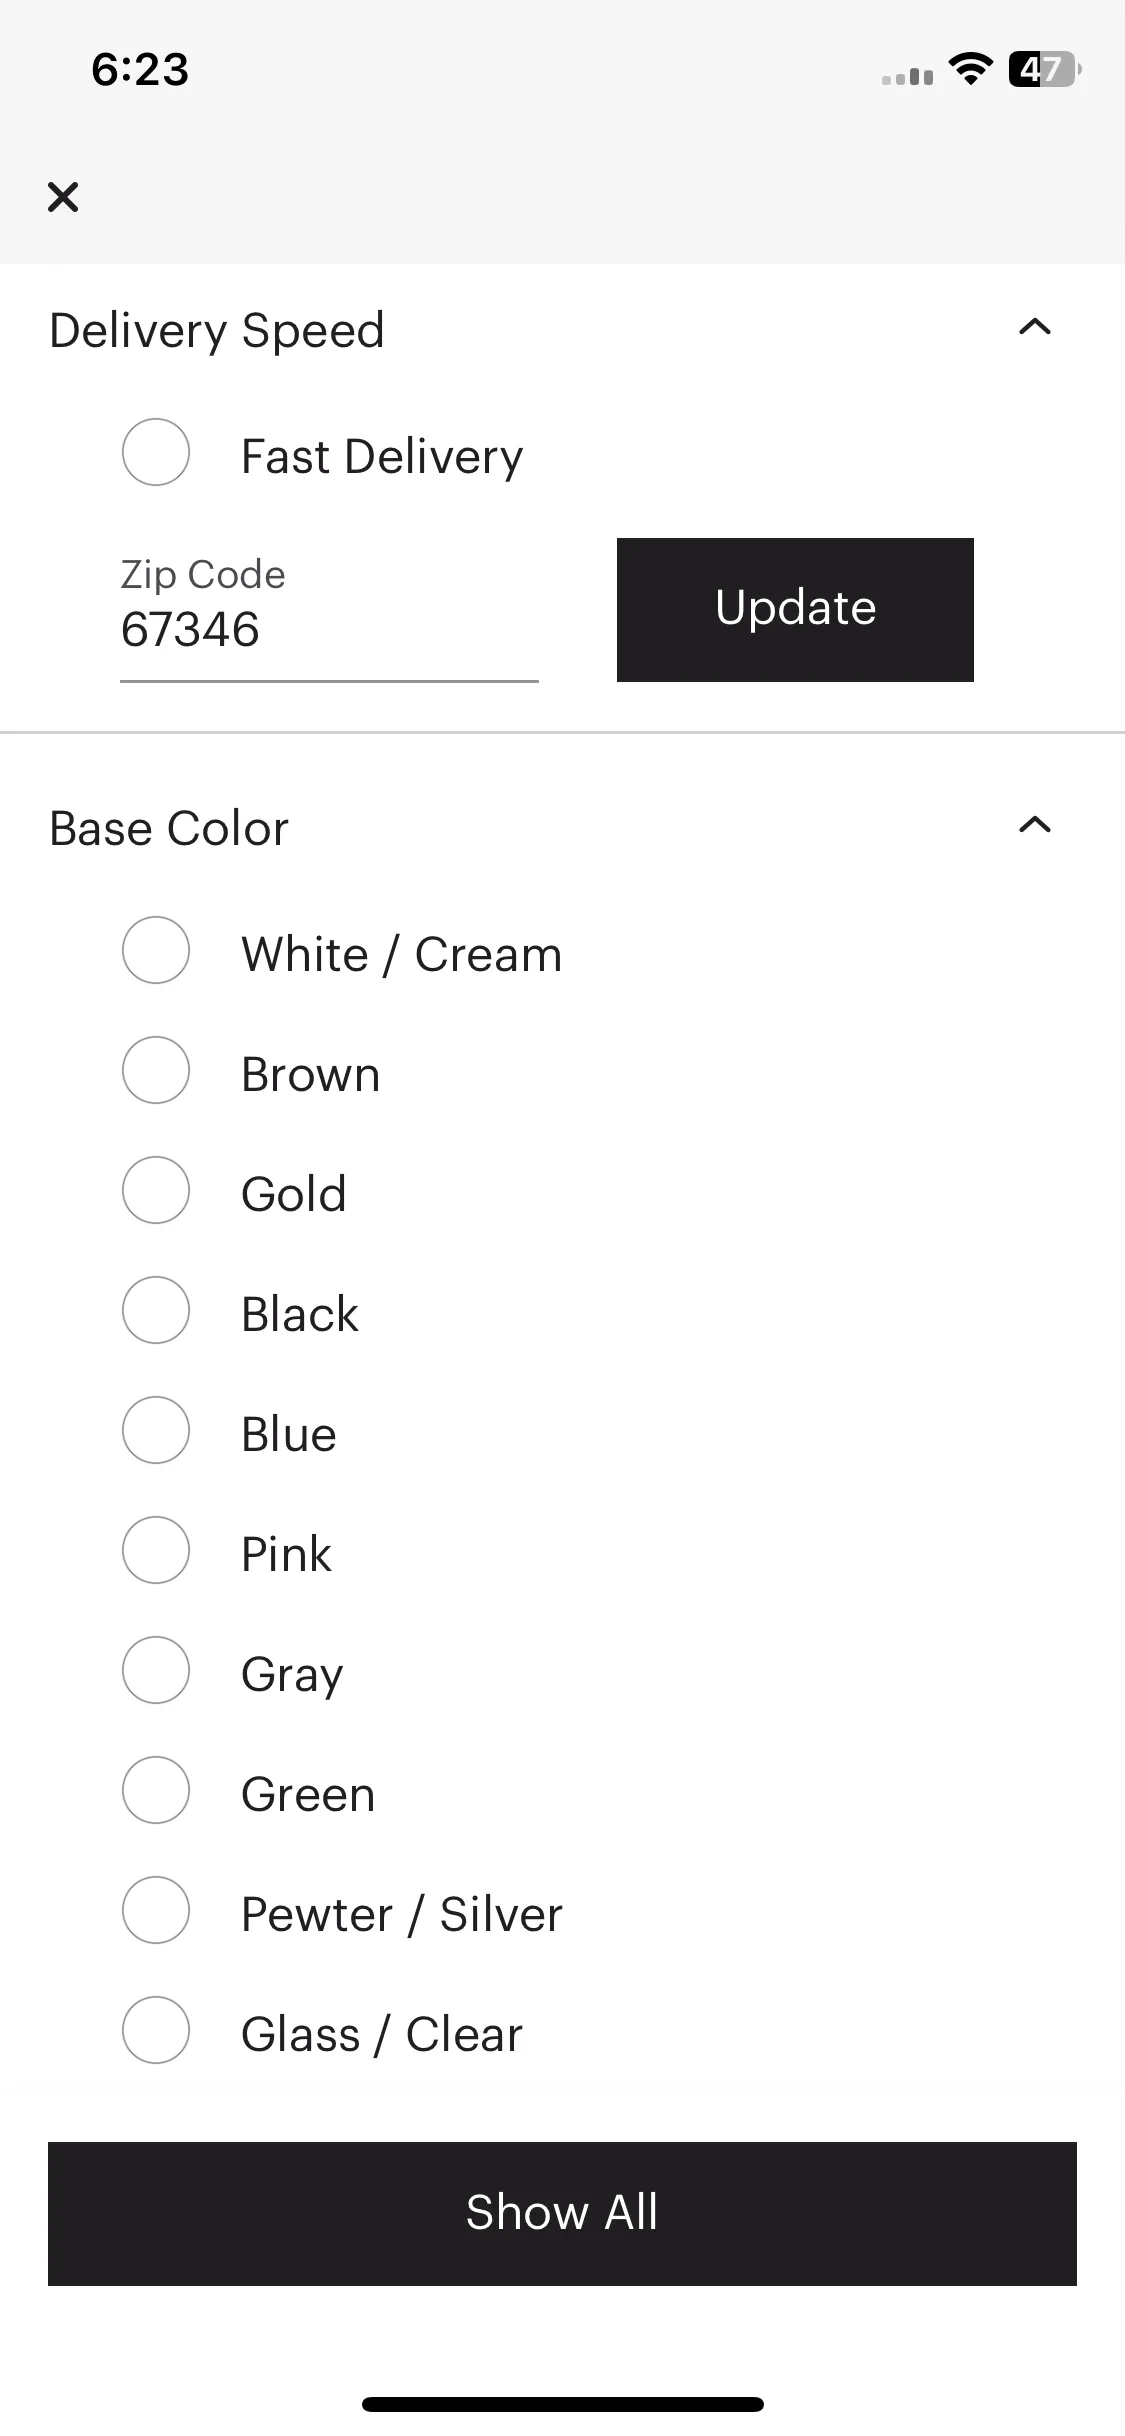Close the filter panel with X icon
1125x2436 pixels.
[63, 197]
